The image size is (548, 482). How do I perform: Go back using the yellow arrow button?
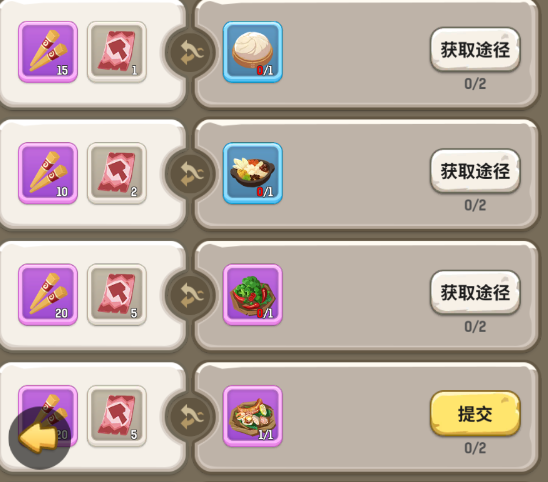39,438
